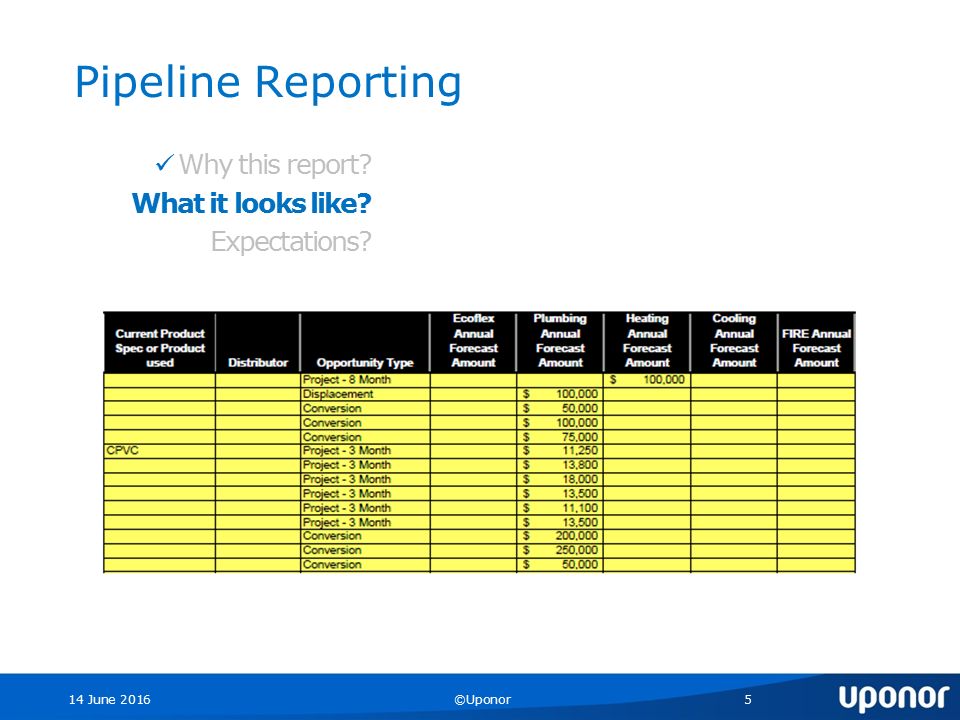Click the "Project - 8 Month" cell
This screenshot has width=960, height=720.
click(365, 380)
